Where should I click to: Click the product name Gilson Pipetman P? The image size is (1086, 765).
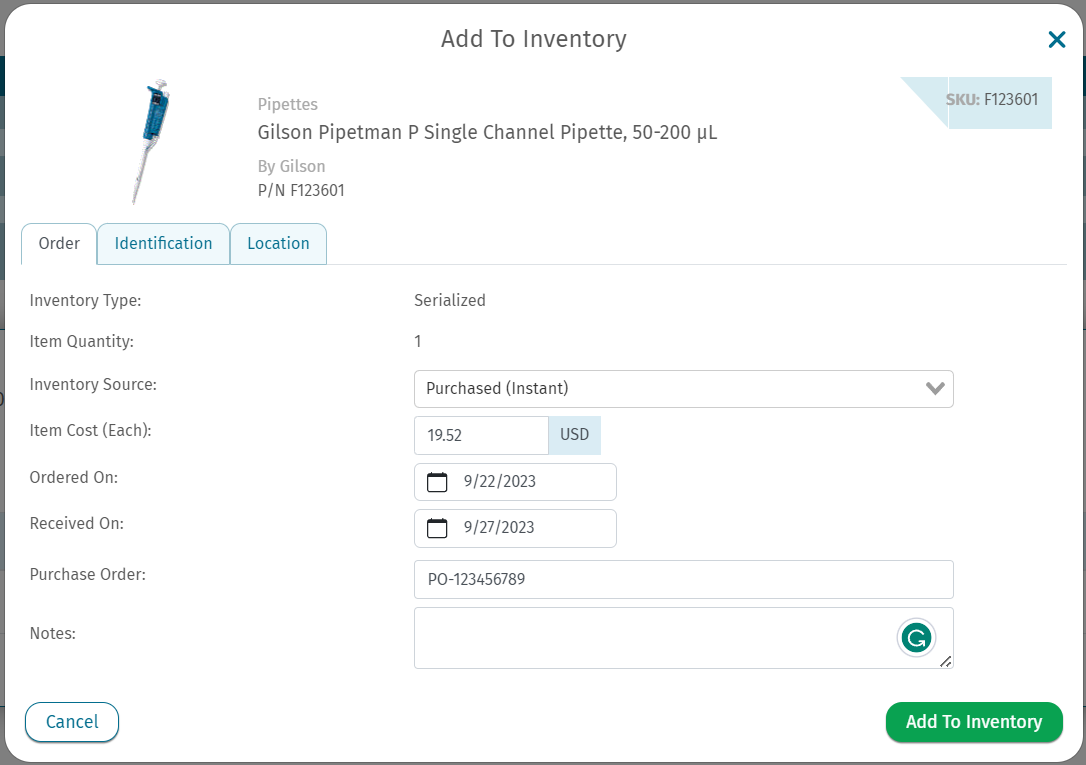click(x=487, y=132)
